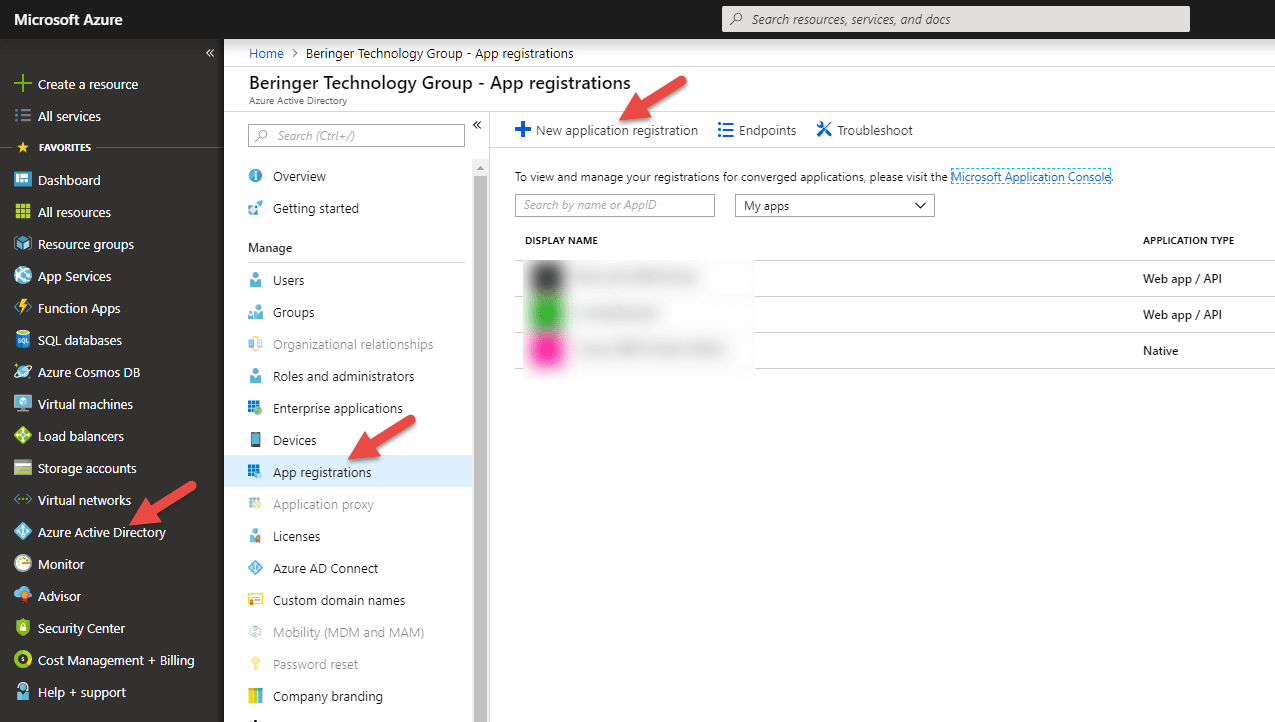Click the Home breadcrumb link
The image size is (1275, 722).
click(266, 53)
